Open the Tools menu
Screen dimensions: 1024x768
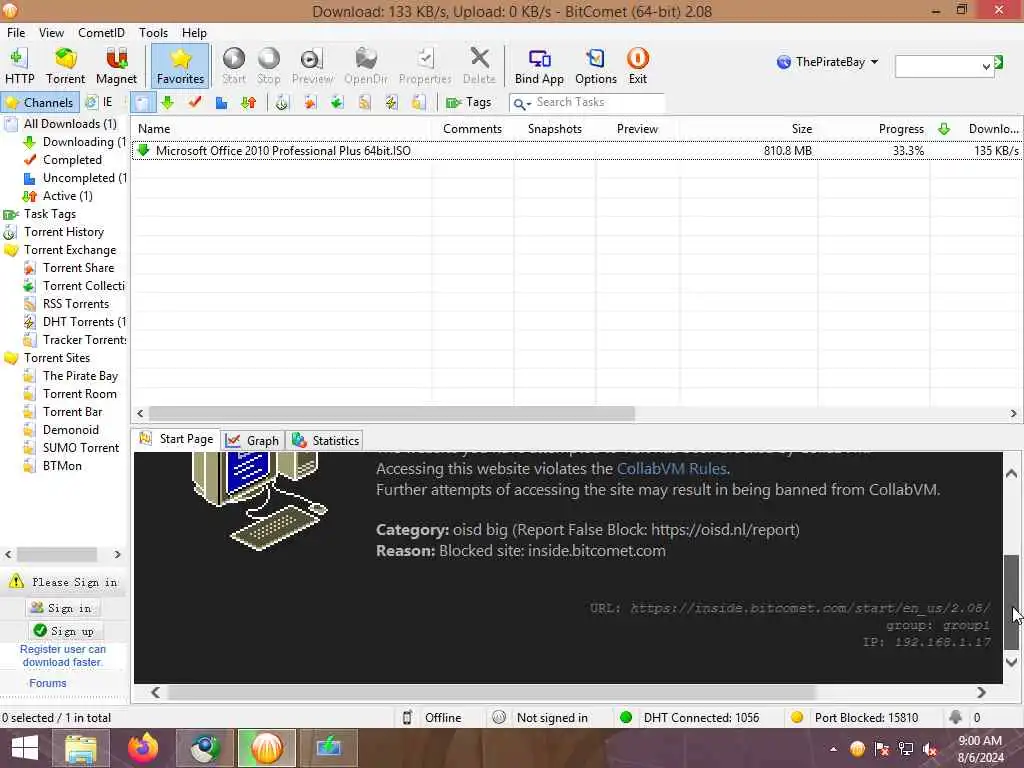[x=153, y=33]
